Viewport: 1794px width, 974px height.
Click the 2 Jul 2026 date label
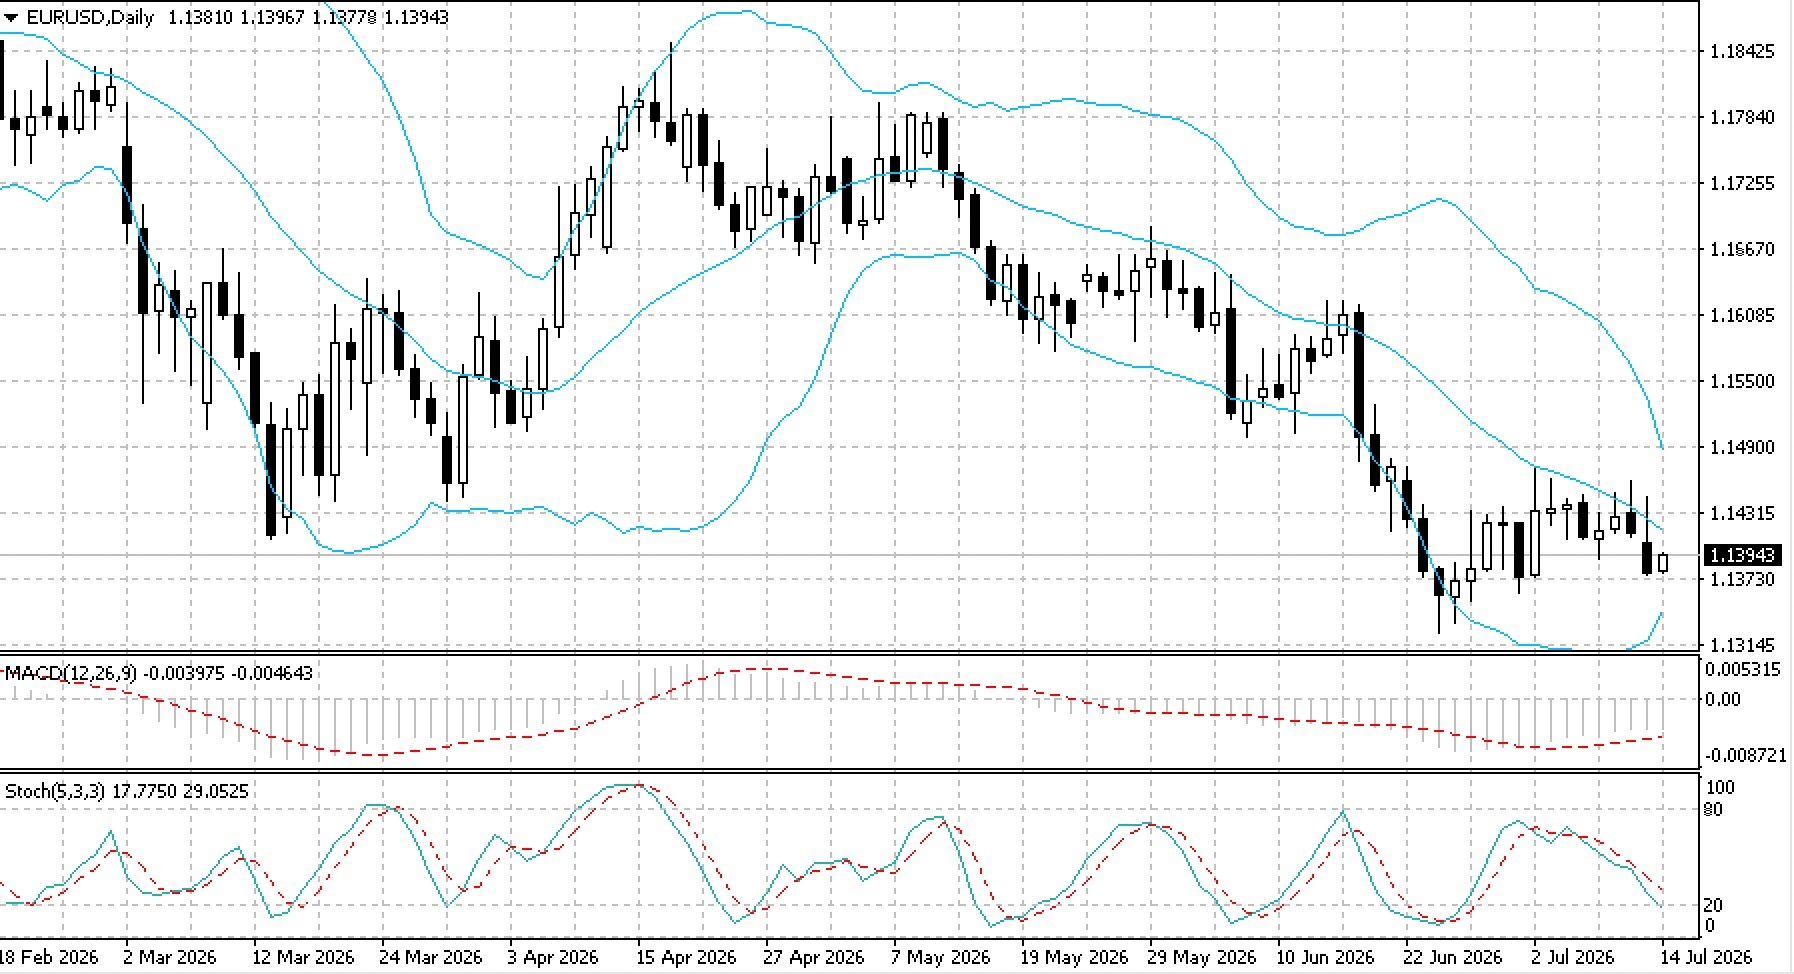(1573, 957)
